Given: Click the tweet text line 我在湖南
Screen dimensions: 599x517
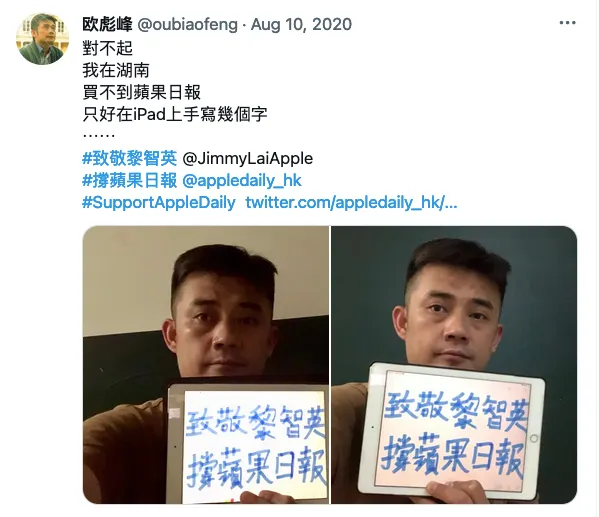Looking at the screenshot, I should pyautogui.click(x=116, y=70).
